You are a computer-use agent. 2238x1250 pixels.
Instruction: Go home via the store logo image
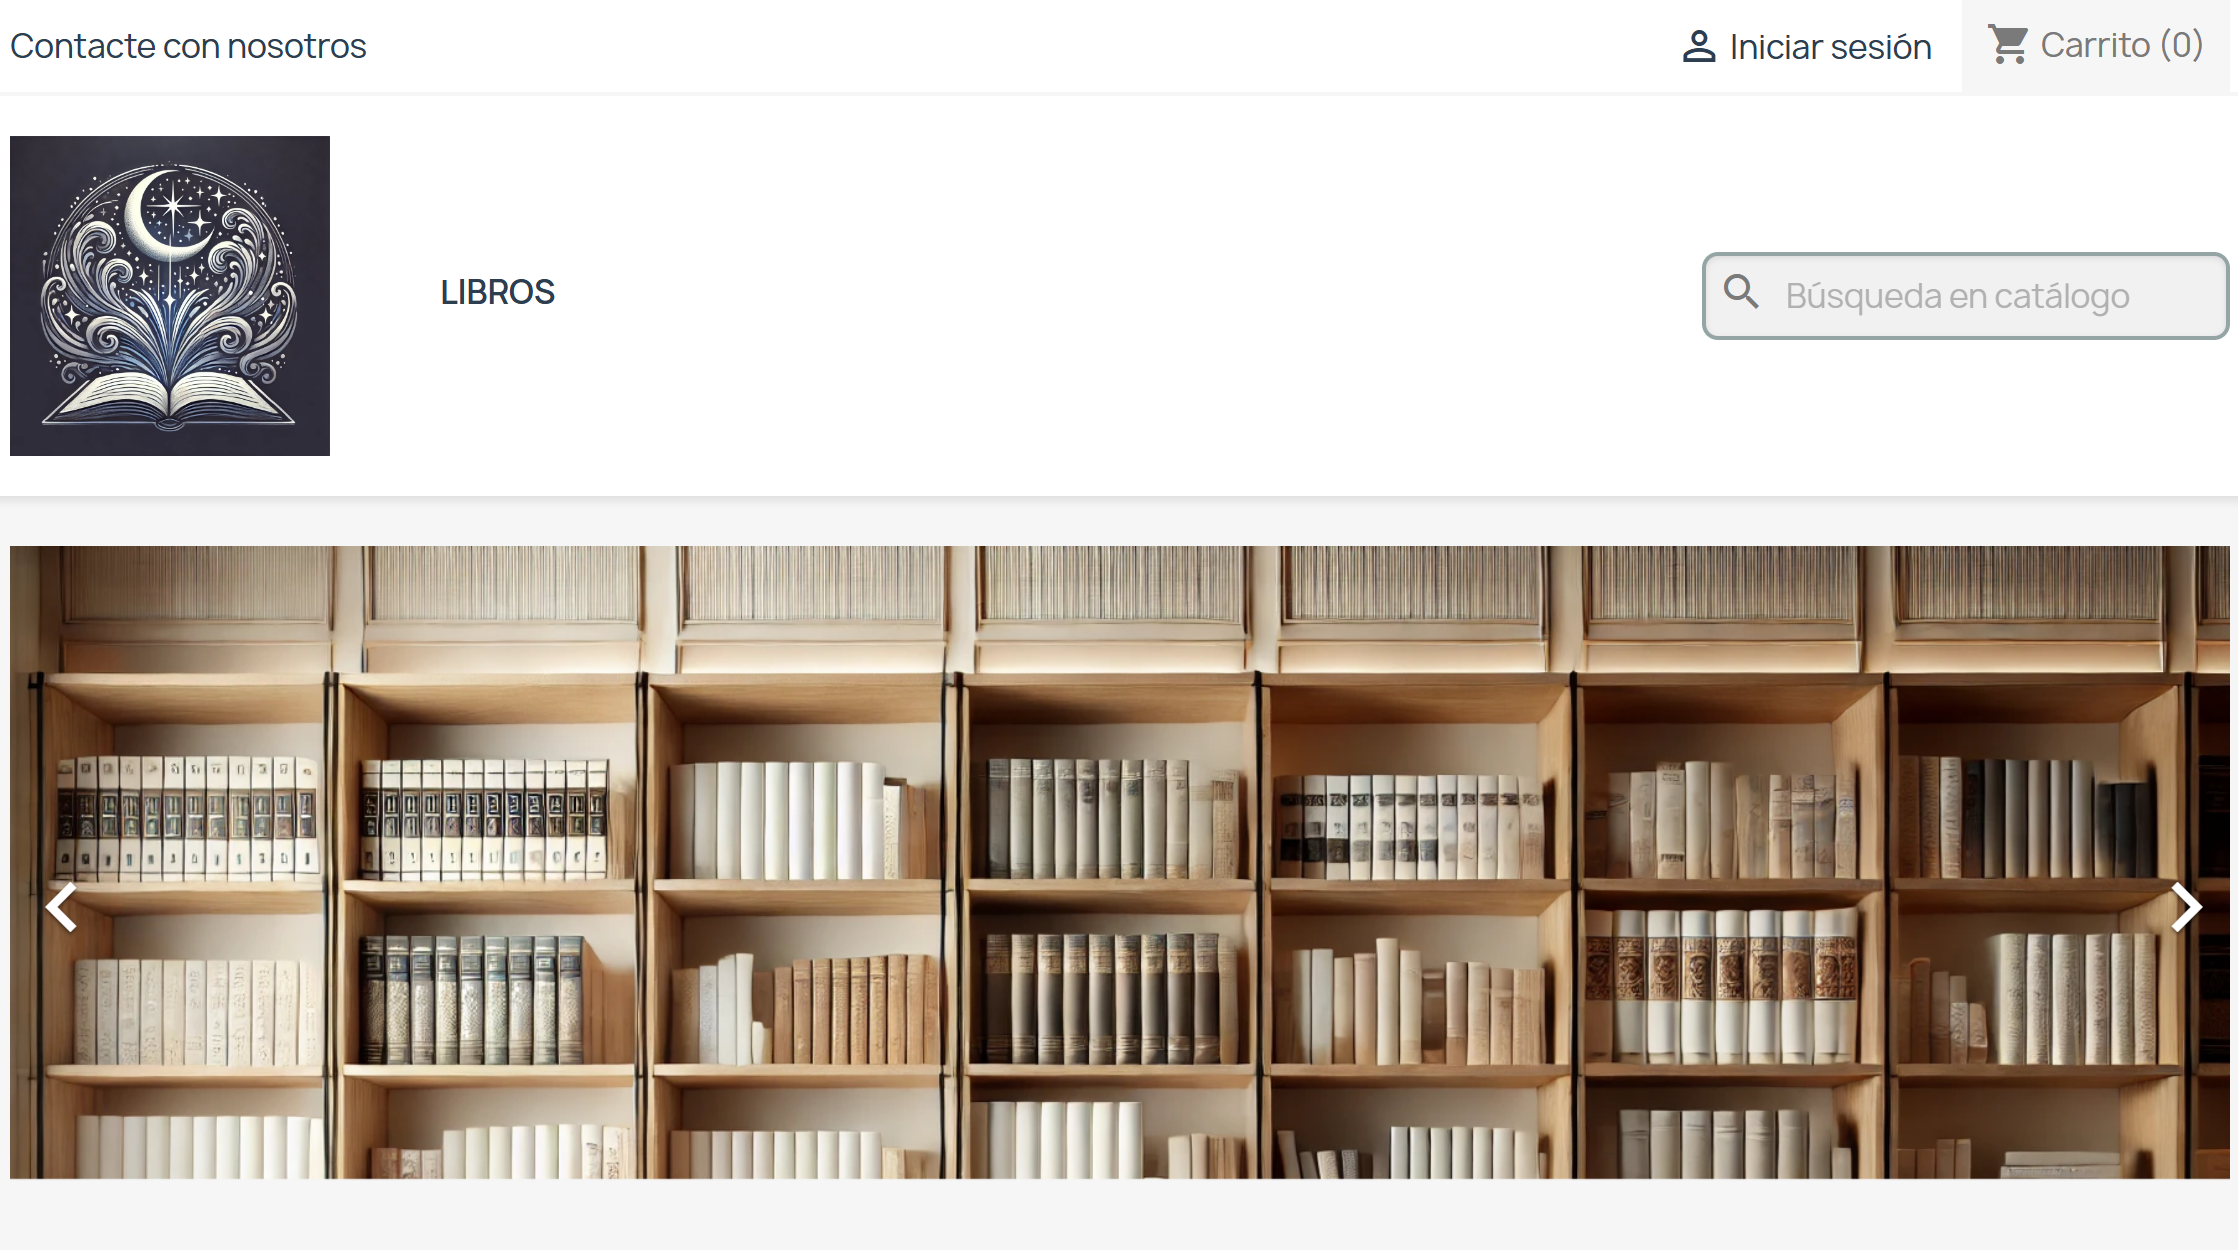coord(170,296)
